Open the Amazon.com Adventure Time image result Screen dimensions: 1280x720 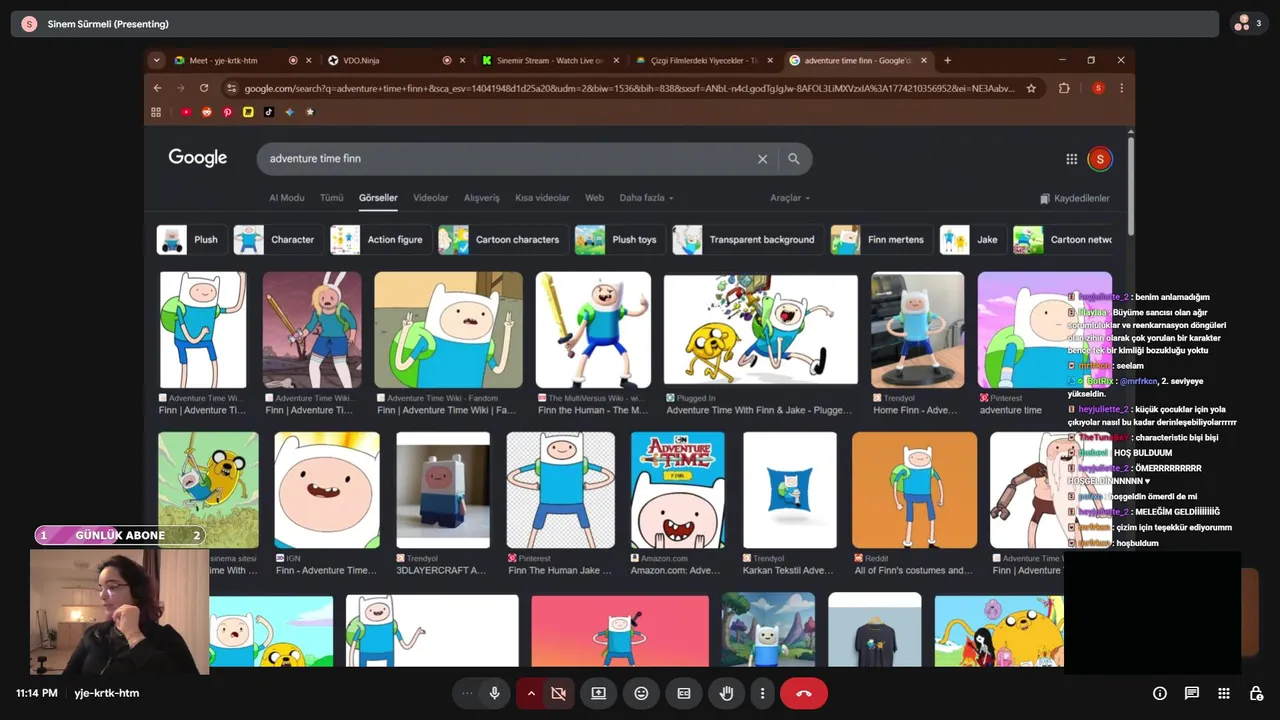677,490
